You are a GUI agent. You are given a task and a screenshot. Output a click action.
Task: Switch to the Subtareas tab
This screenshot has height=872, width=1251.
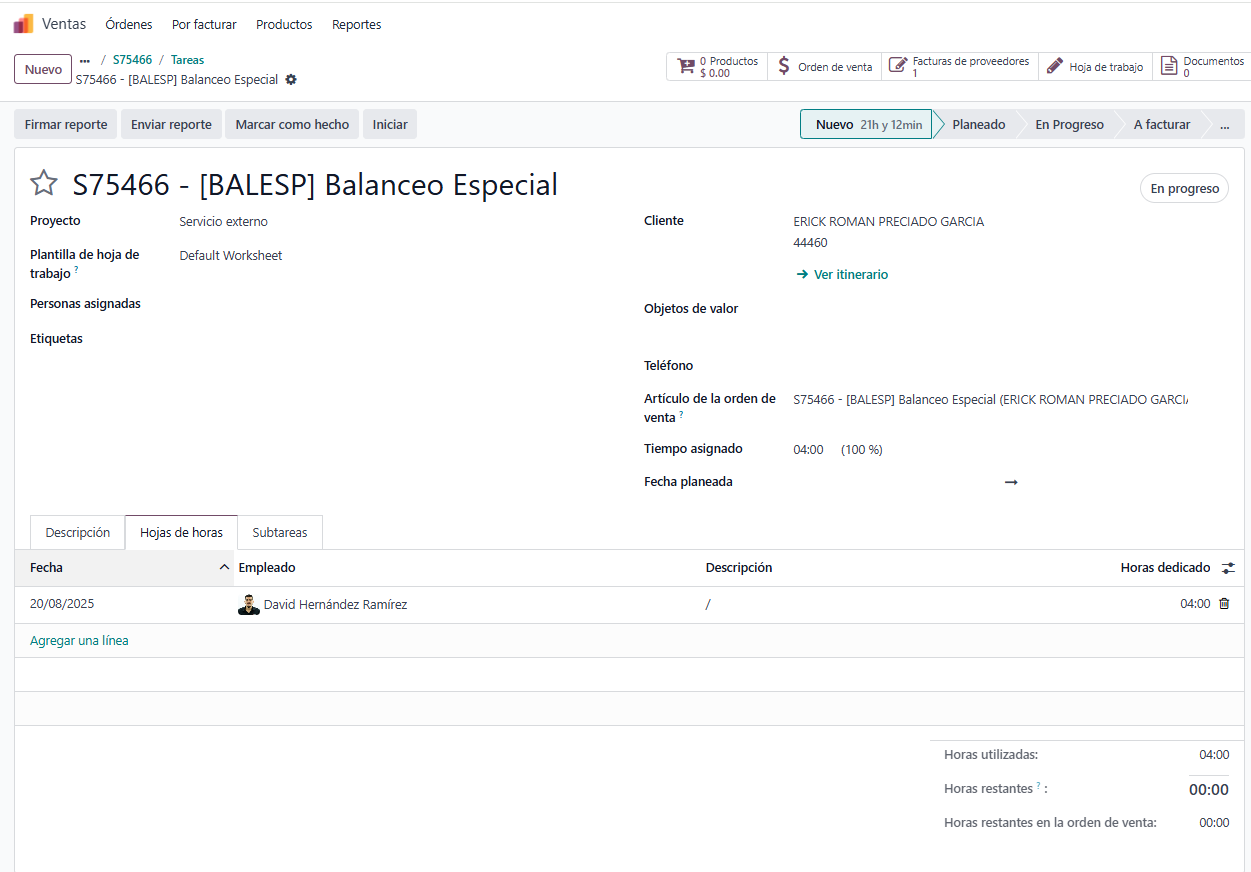pos(280,533)
